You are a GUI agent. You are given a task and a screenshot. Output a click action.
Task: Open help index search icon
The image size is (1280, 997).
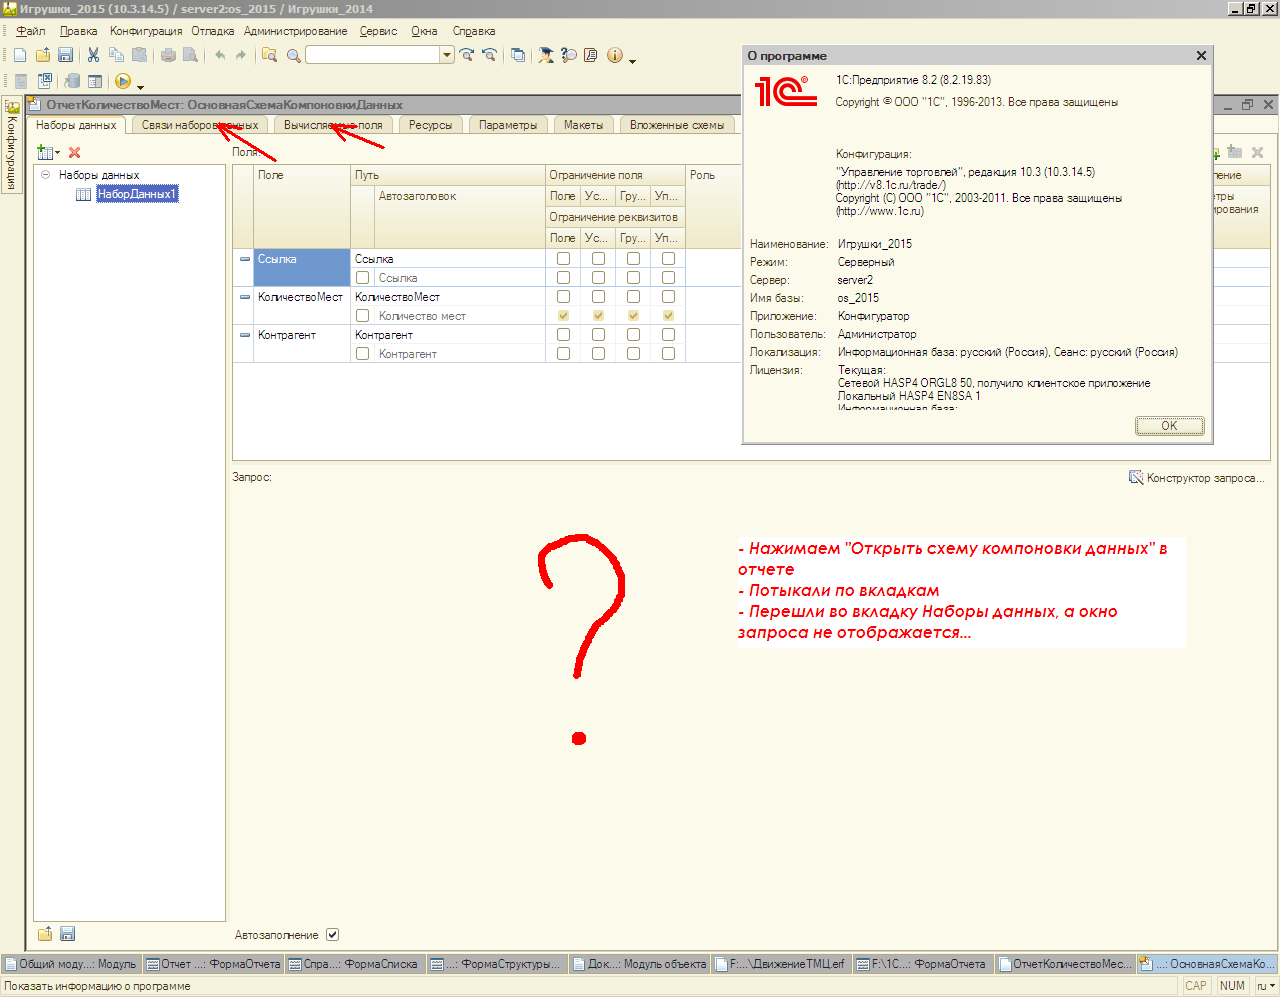coord(569,55)
